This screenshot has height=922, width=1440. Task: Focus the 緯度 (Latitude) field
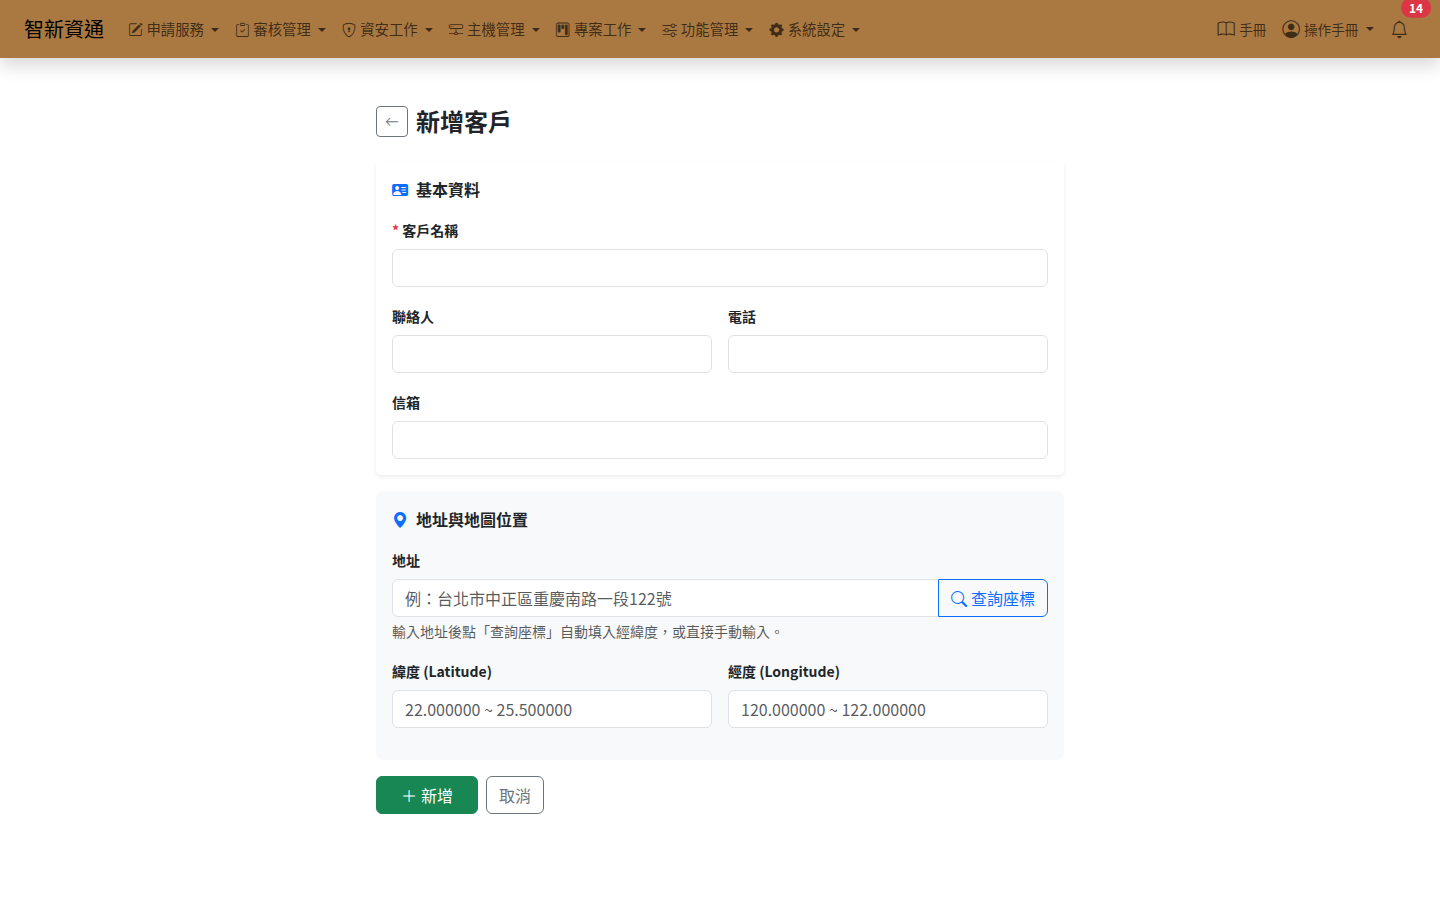552,709
